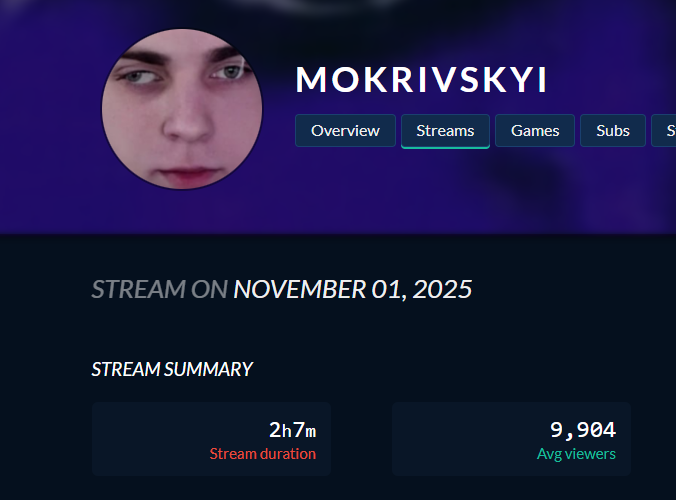676x500 pixels.
Task: Click the teal underline beneath Streams
Action: pyautogui.click(x=445, y=147)
